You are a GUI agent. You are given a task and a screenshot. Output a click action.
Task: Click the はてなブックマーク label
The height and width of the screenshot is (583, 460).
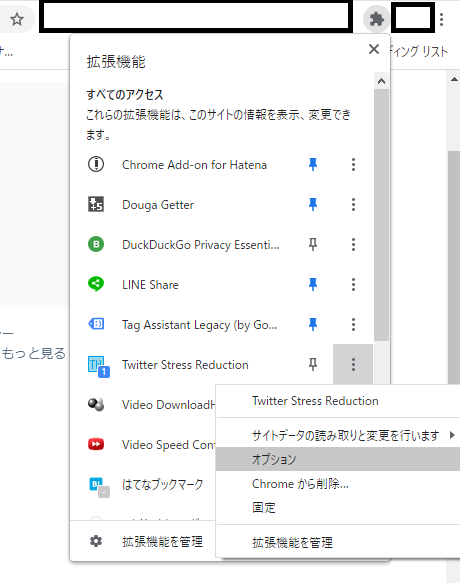click(163, 484)
